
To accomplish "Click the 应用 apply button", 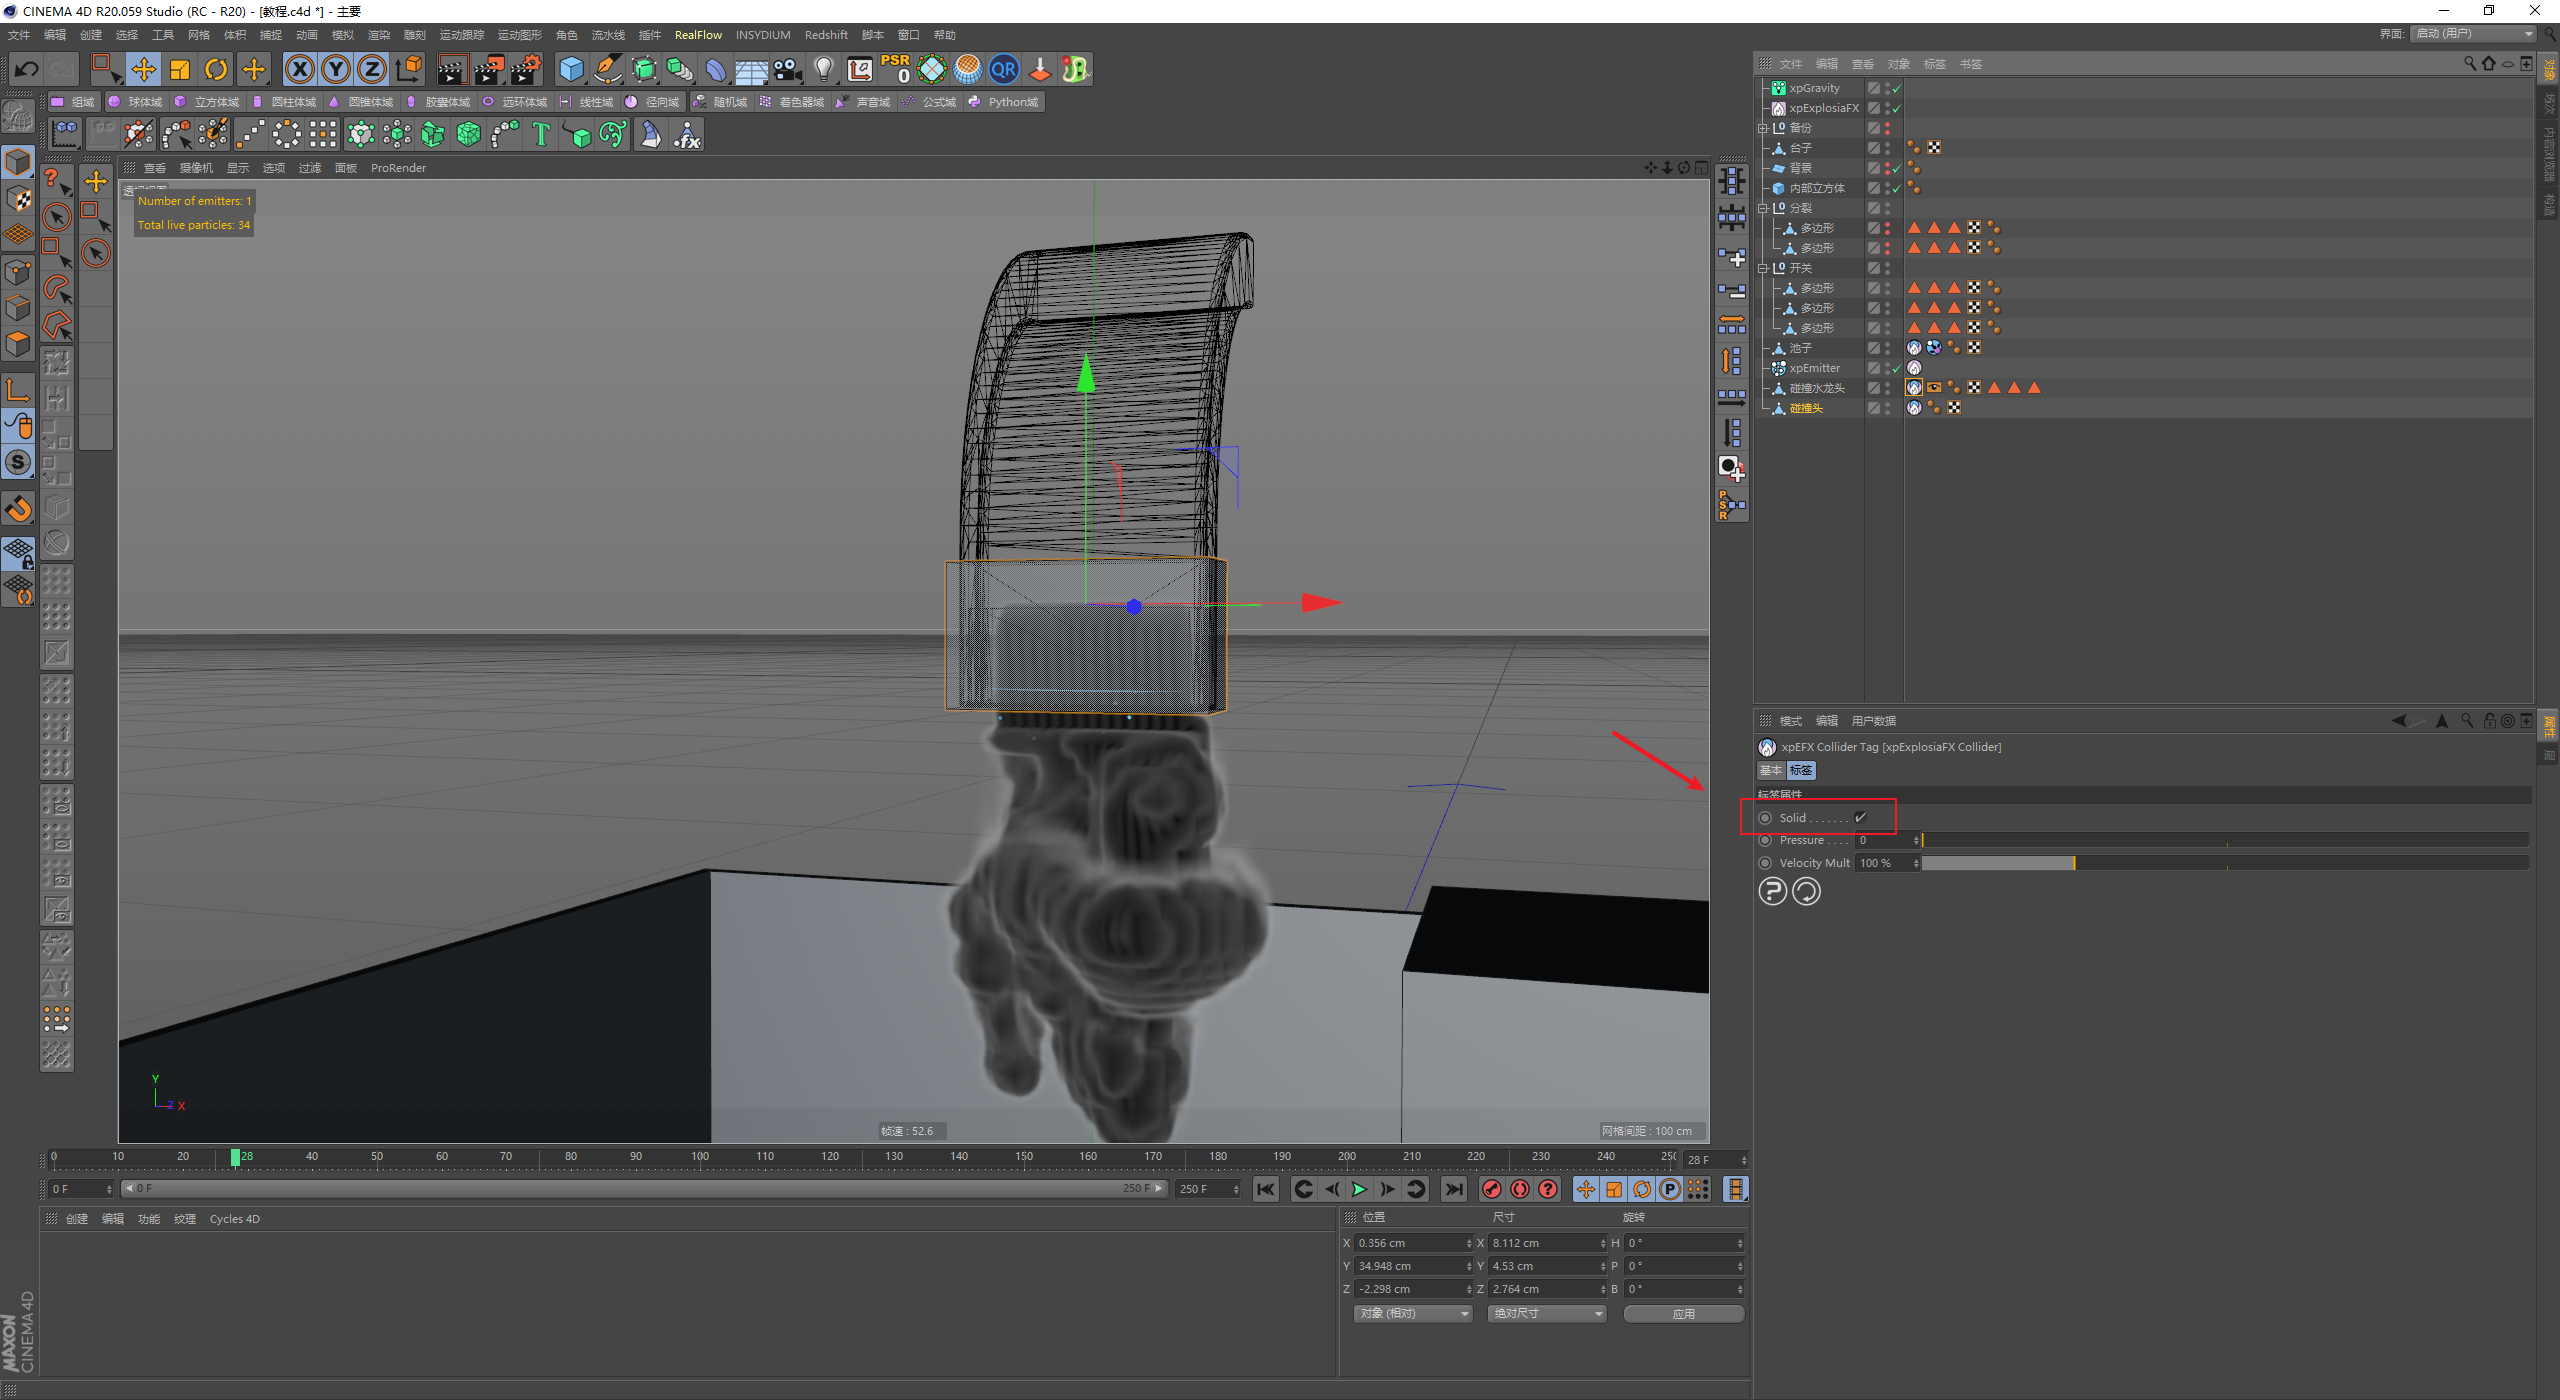I will pyautogui.click(x=1683, y=1313).
